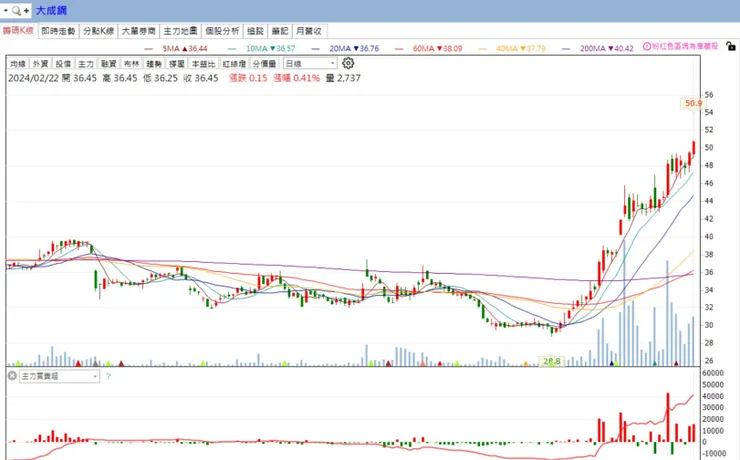The height and width of the screenshot is (460, 740).
Task: Open the 主力買賣超 indicator dropdown
Action: 59,376
